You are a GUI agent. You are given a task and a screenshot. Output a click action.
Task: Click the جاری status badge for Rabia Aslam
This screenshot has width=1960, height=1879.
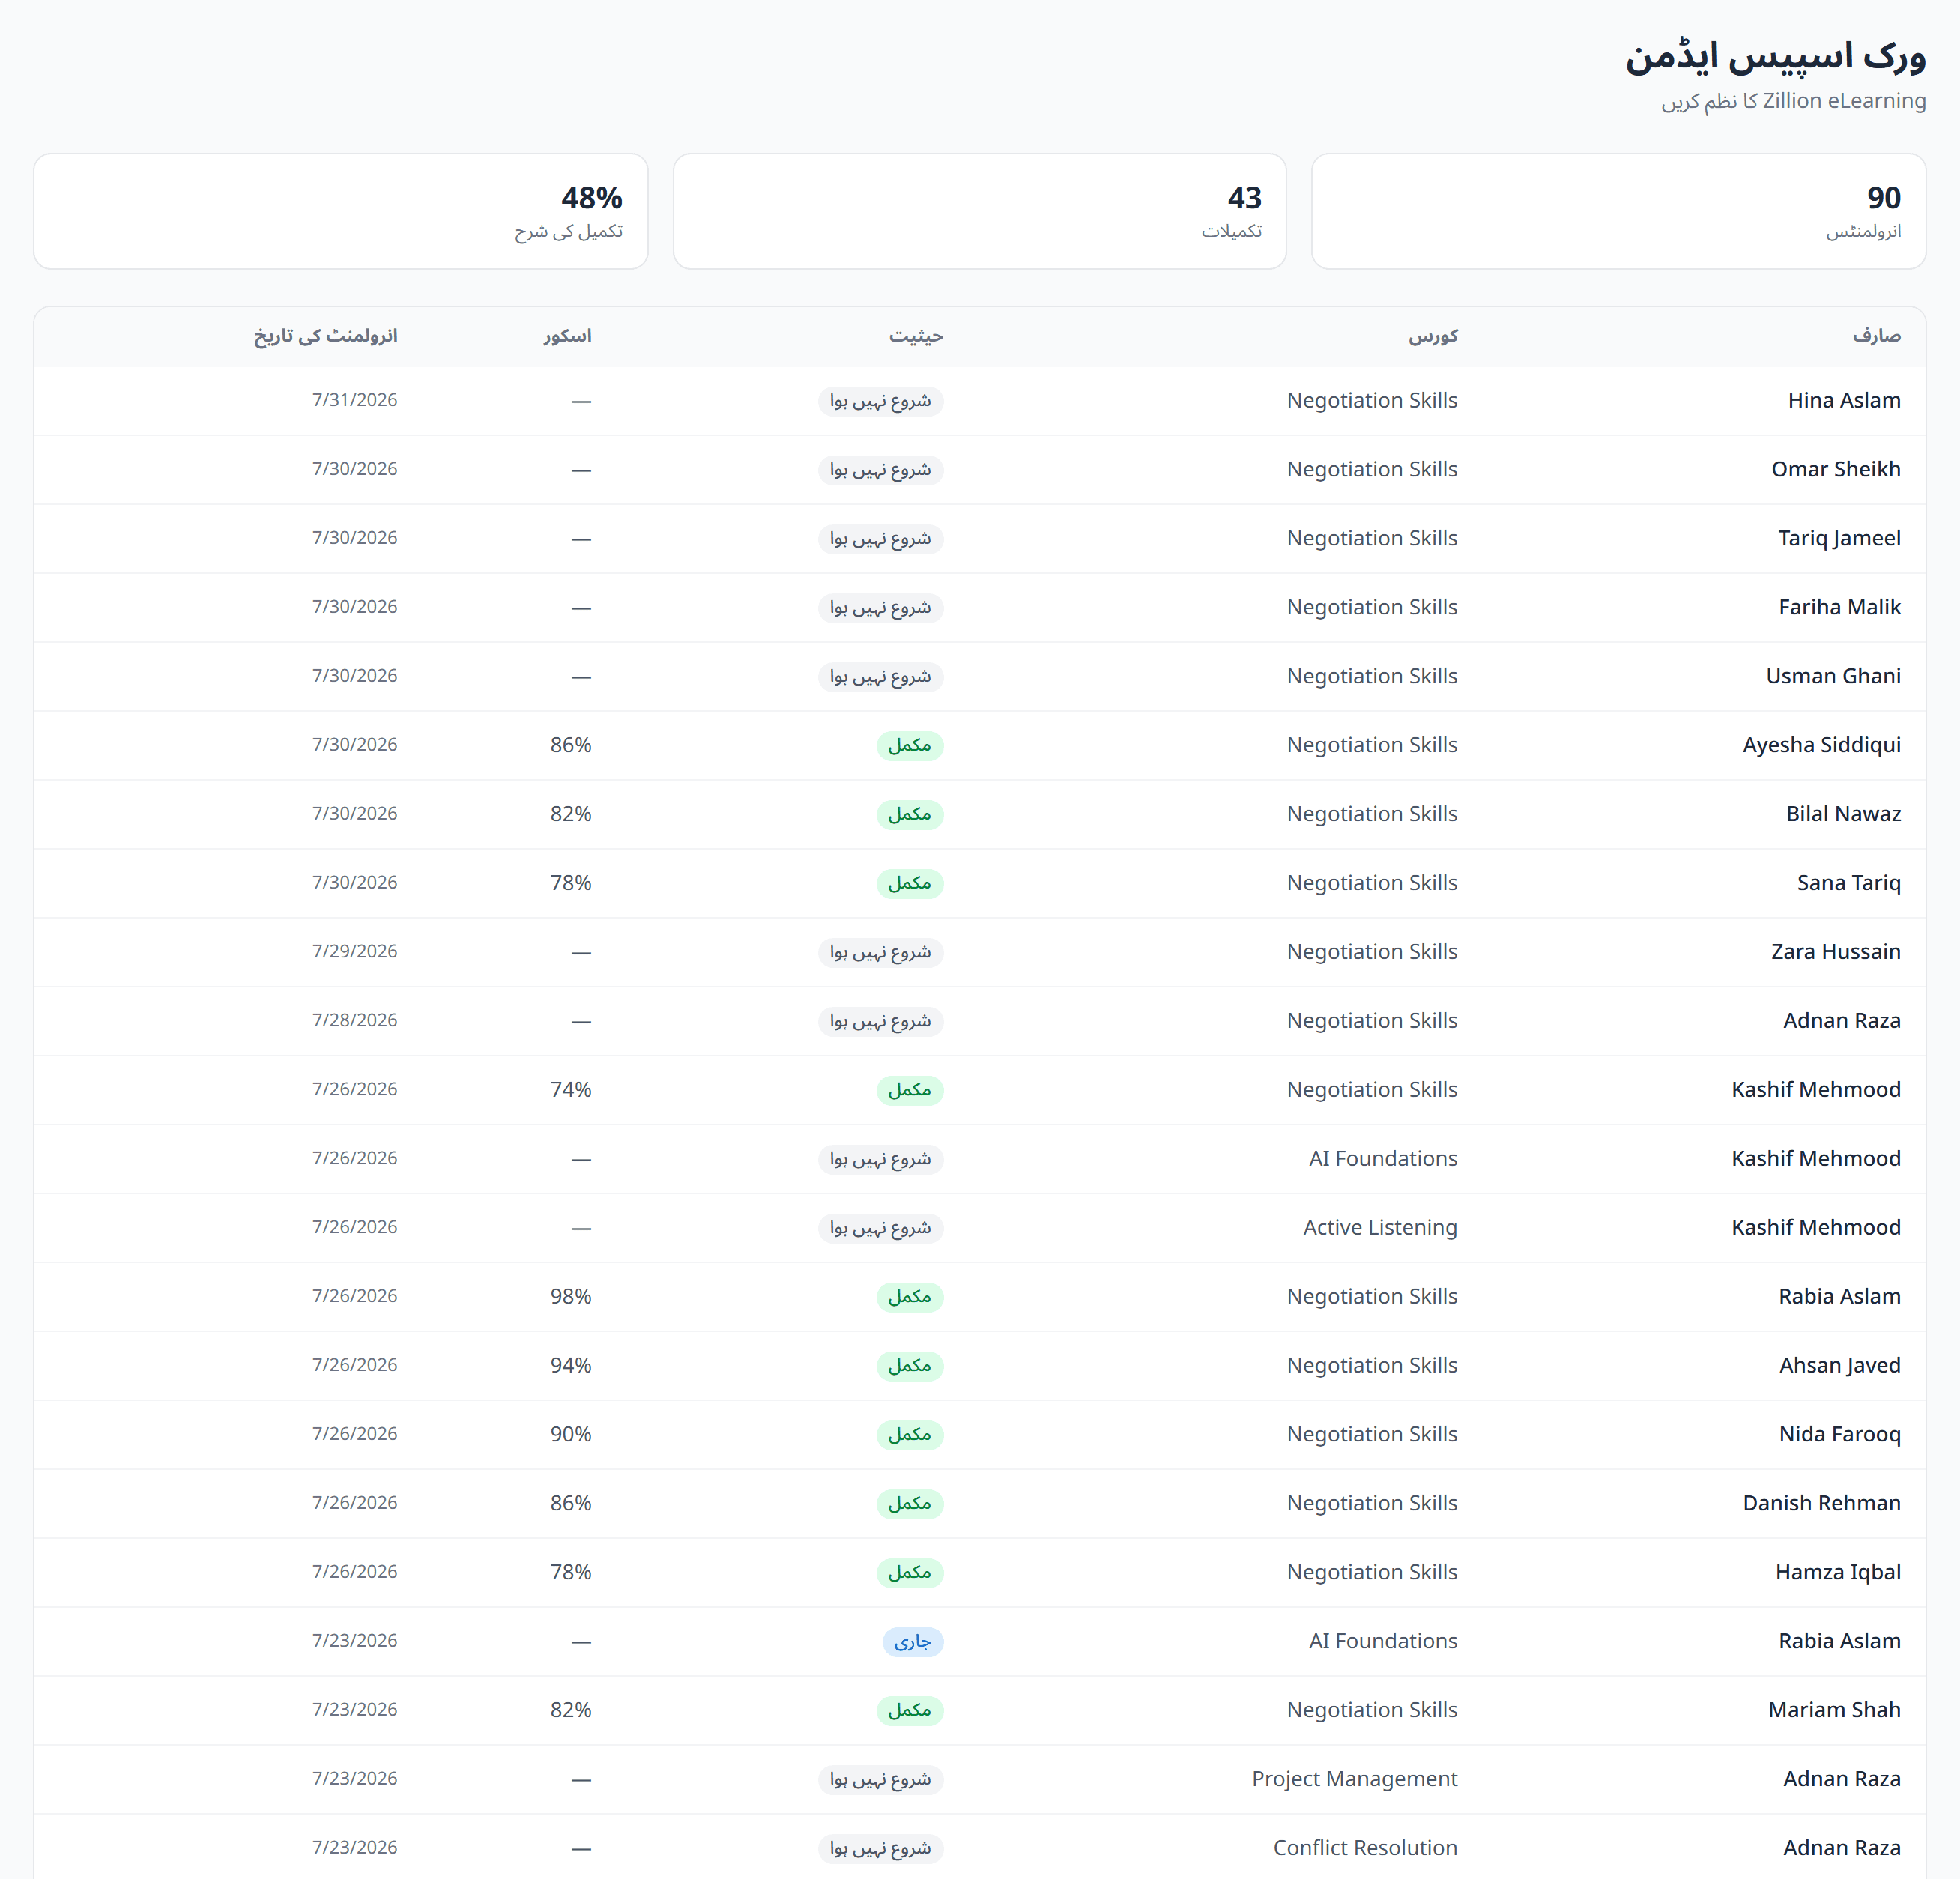[913, 1641]
